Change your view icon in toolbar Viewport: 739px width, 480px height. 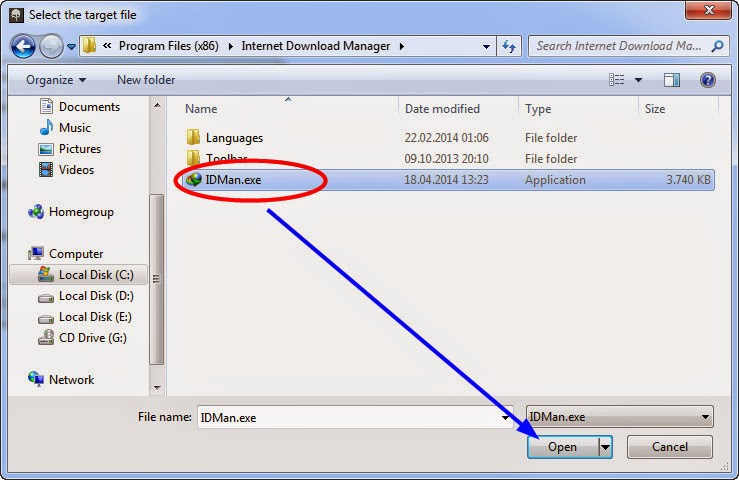pos(616,80)
